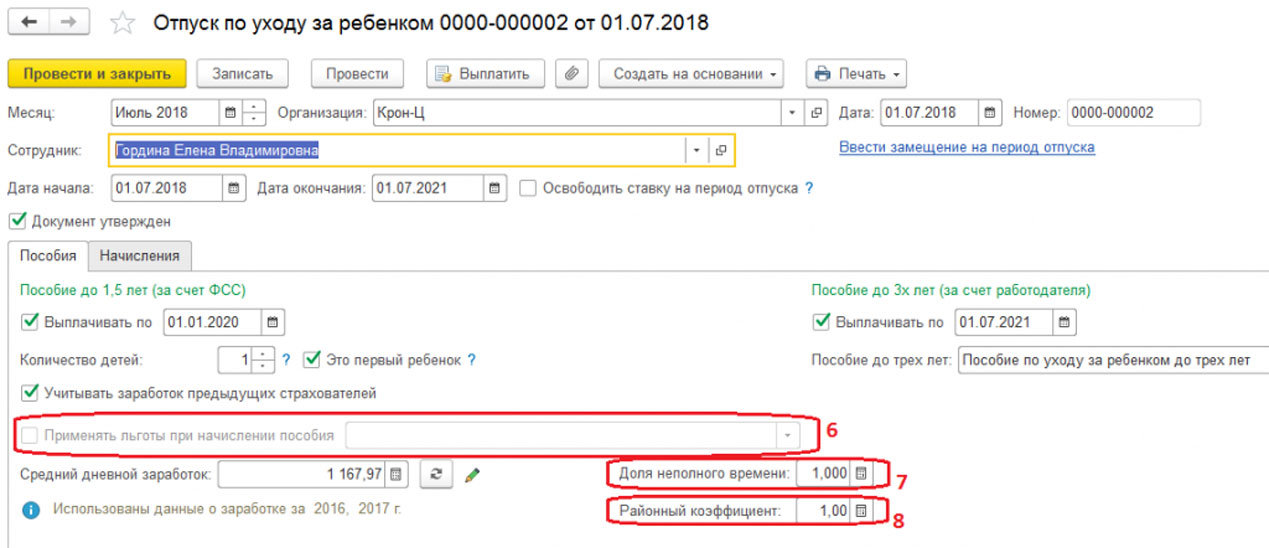The width and height of the screenshot is (1269, 548).
Task: Open calculator for Средний дневной заработок
Action: tap(397, 474)
